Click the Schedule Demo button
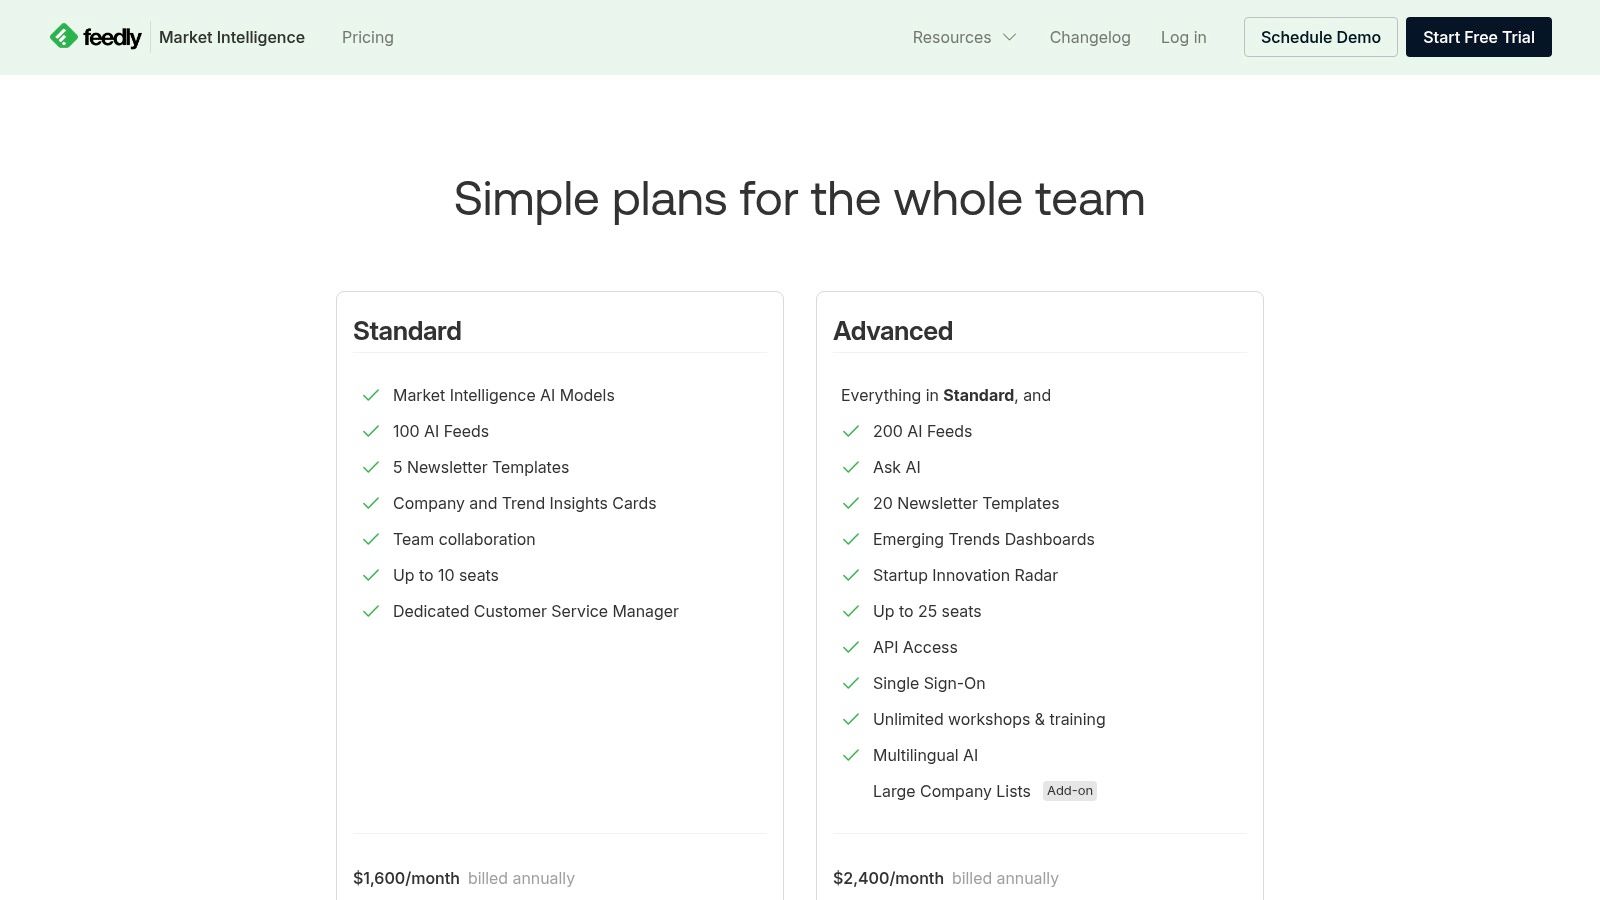Screen dimensions: 1600x900 pos(1320,37)
